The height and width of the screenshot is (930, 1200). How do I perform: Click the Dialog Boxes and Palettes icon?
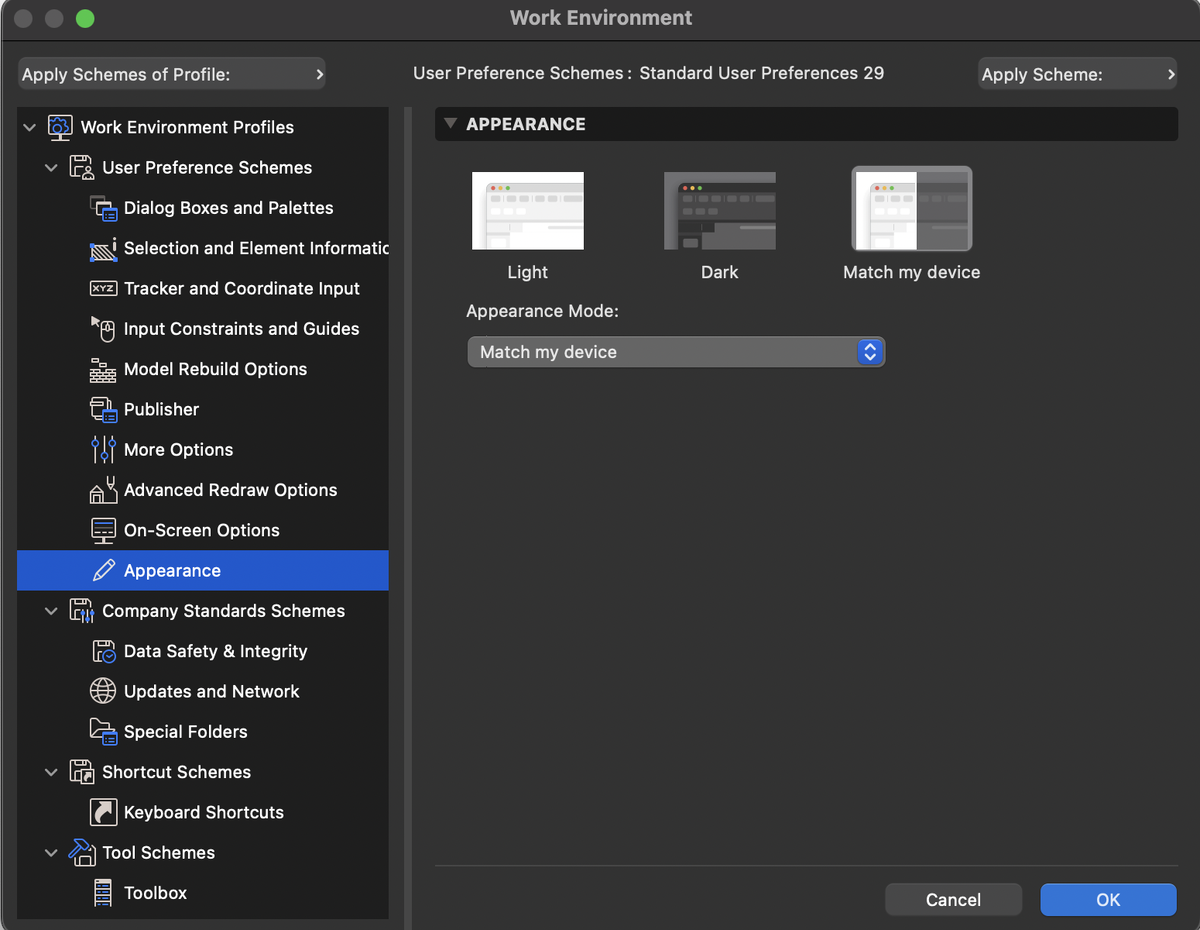tap(104, 208)
